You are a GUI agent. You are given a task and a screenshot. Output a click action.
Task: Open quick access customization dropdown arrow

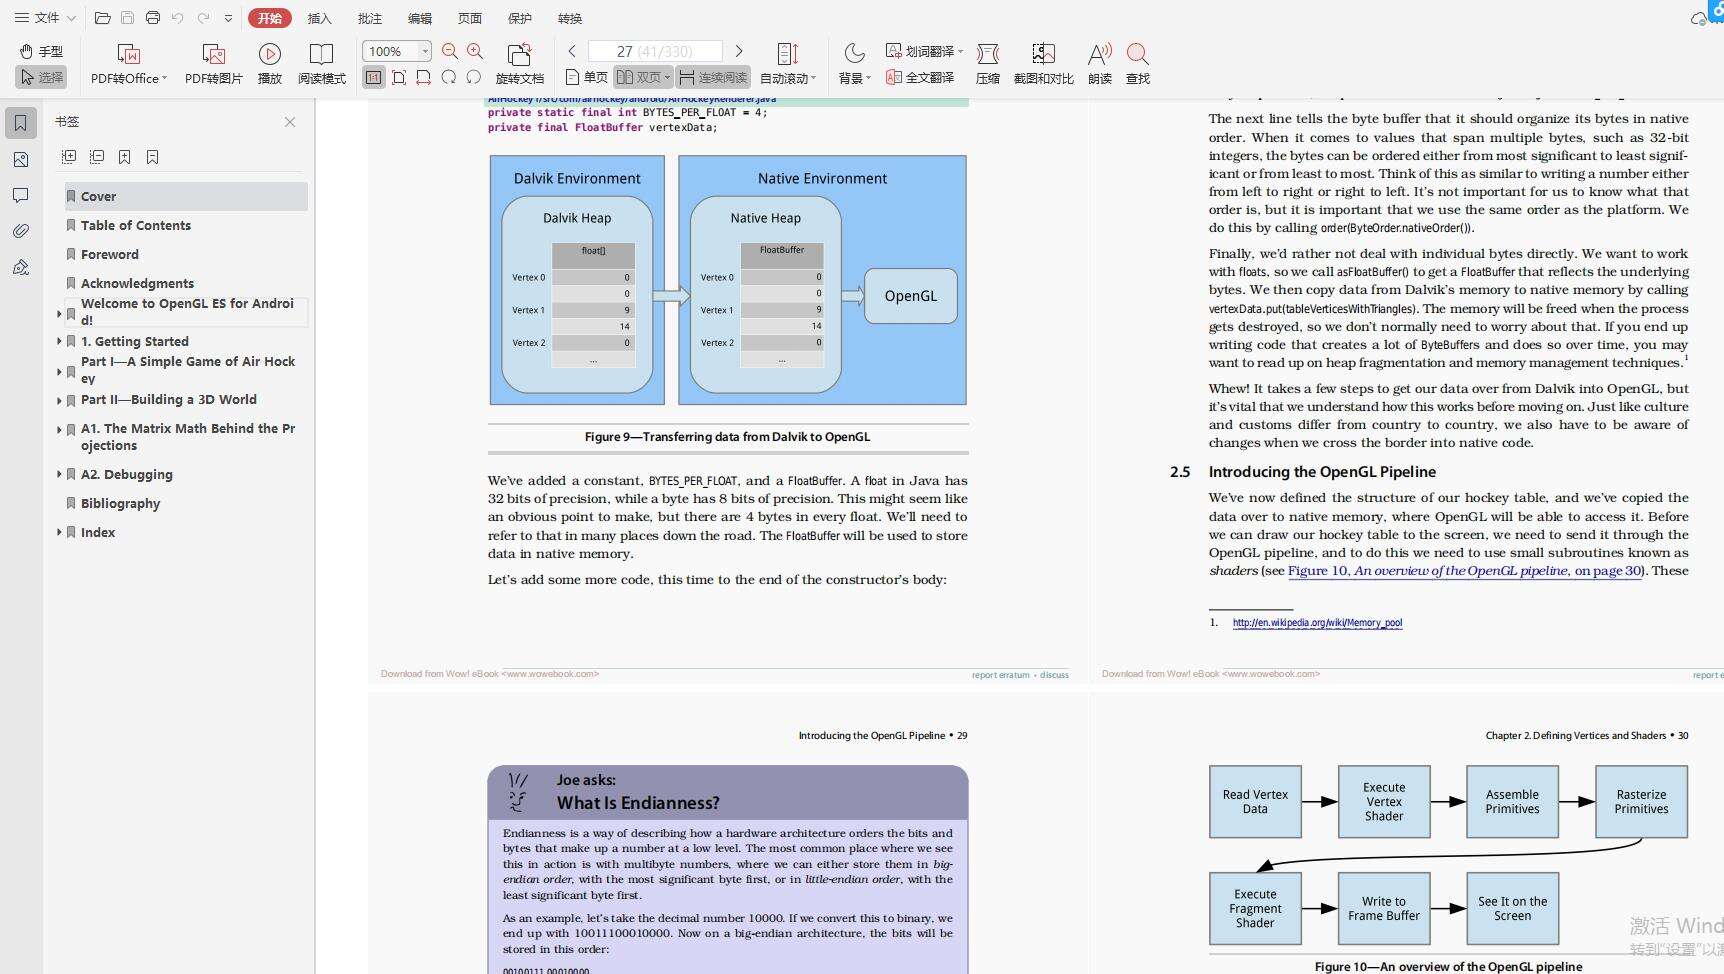tap(228, 18)
